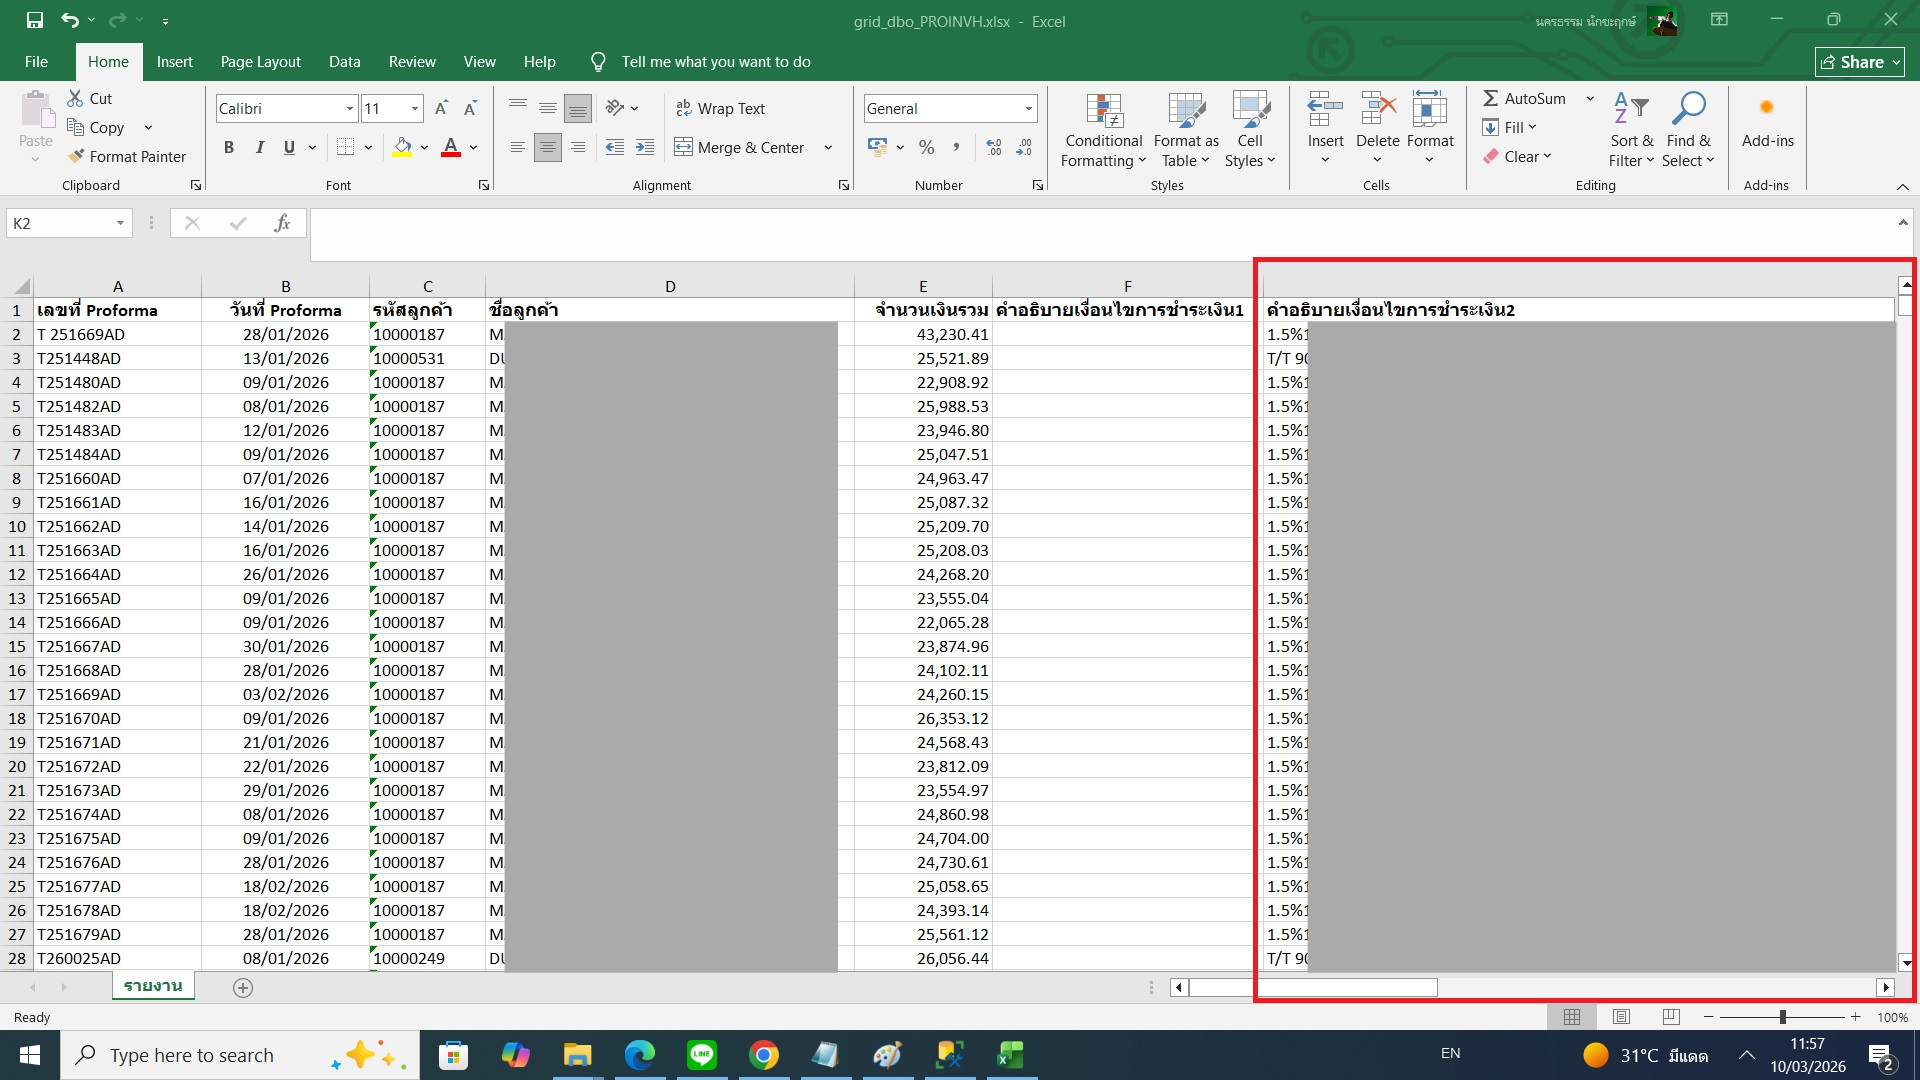Toggle Wrap Text on
Screen dimensions: 1920x1080
pos(720,108)
